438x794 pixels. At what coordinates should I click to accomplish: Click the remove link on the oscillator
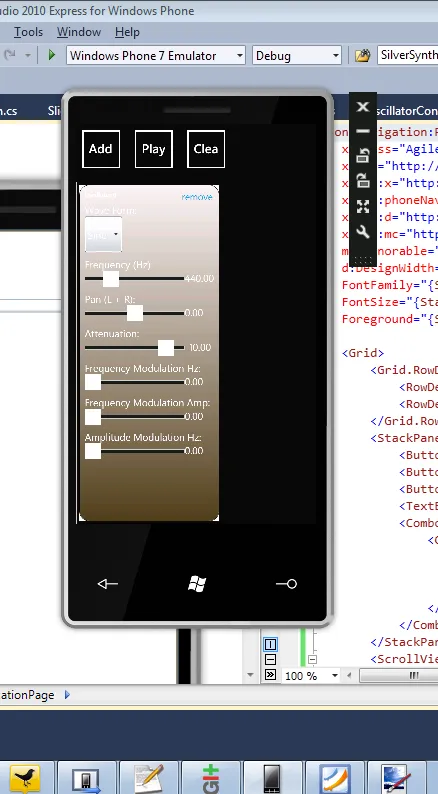[197, 196]
